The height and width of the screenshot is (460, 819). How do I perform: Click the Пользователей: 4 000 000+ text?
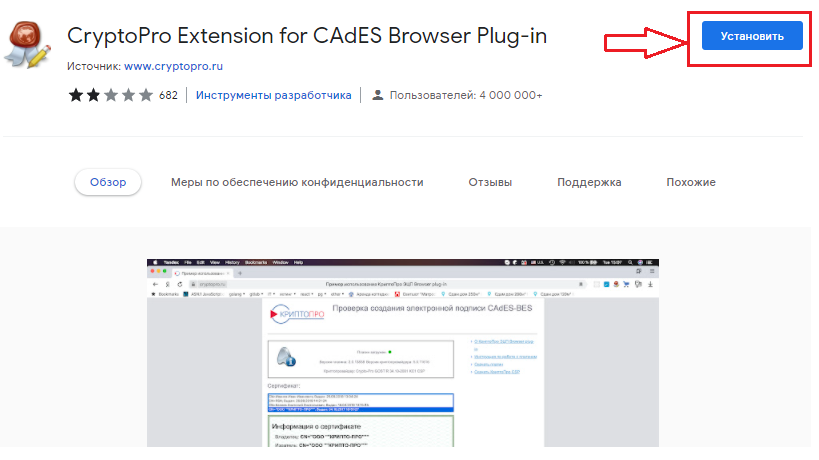pyautogui.click(x=465, y=95)
